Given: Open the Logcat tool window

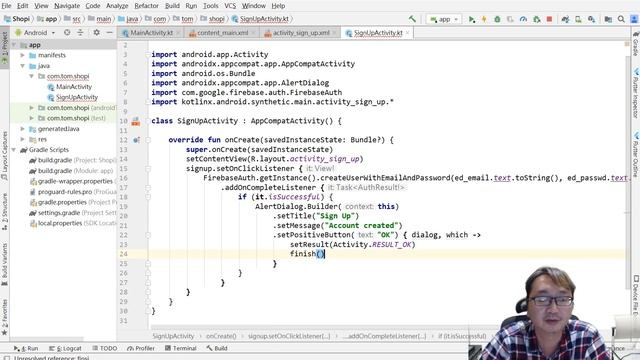Looking at the screenshot, I should [x=65, y=348].
